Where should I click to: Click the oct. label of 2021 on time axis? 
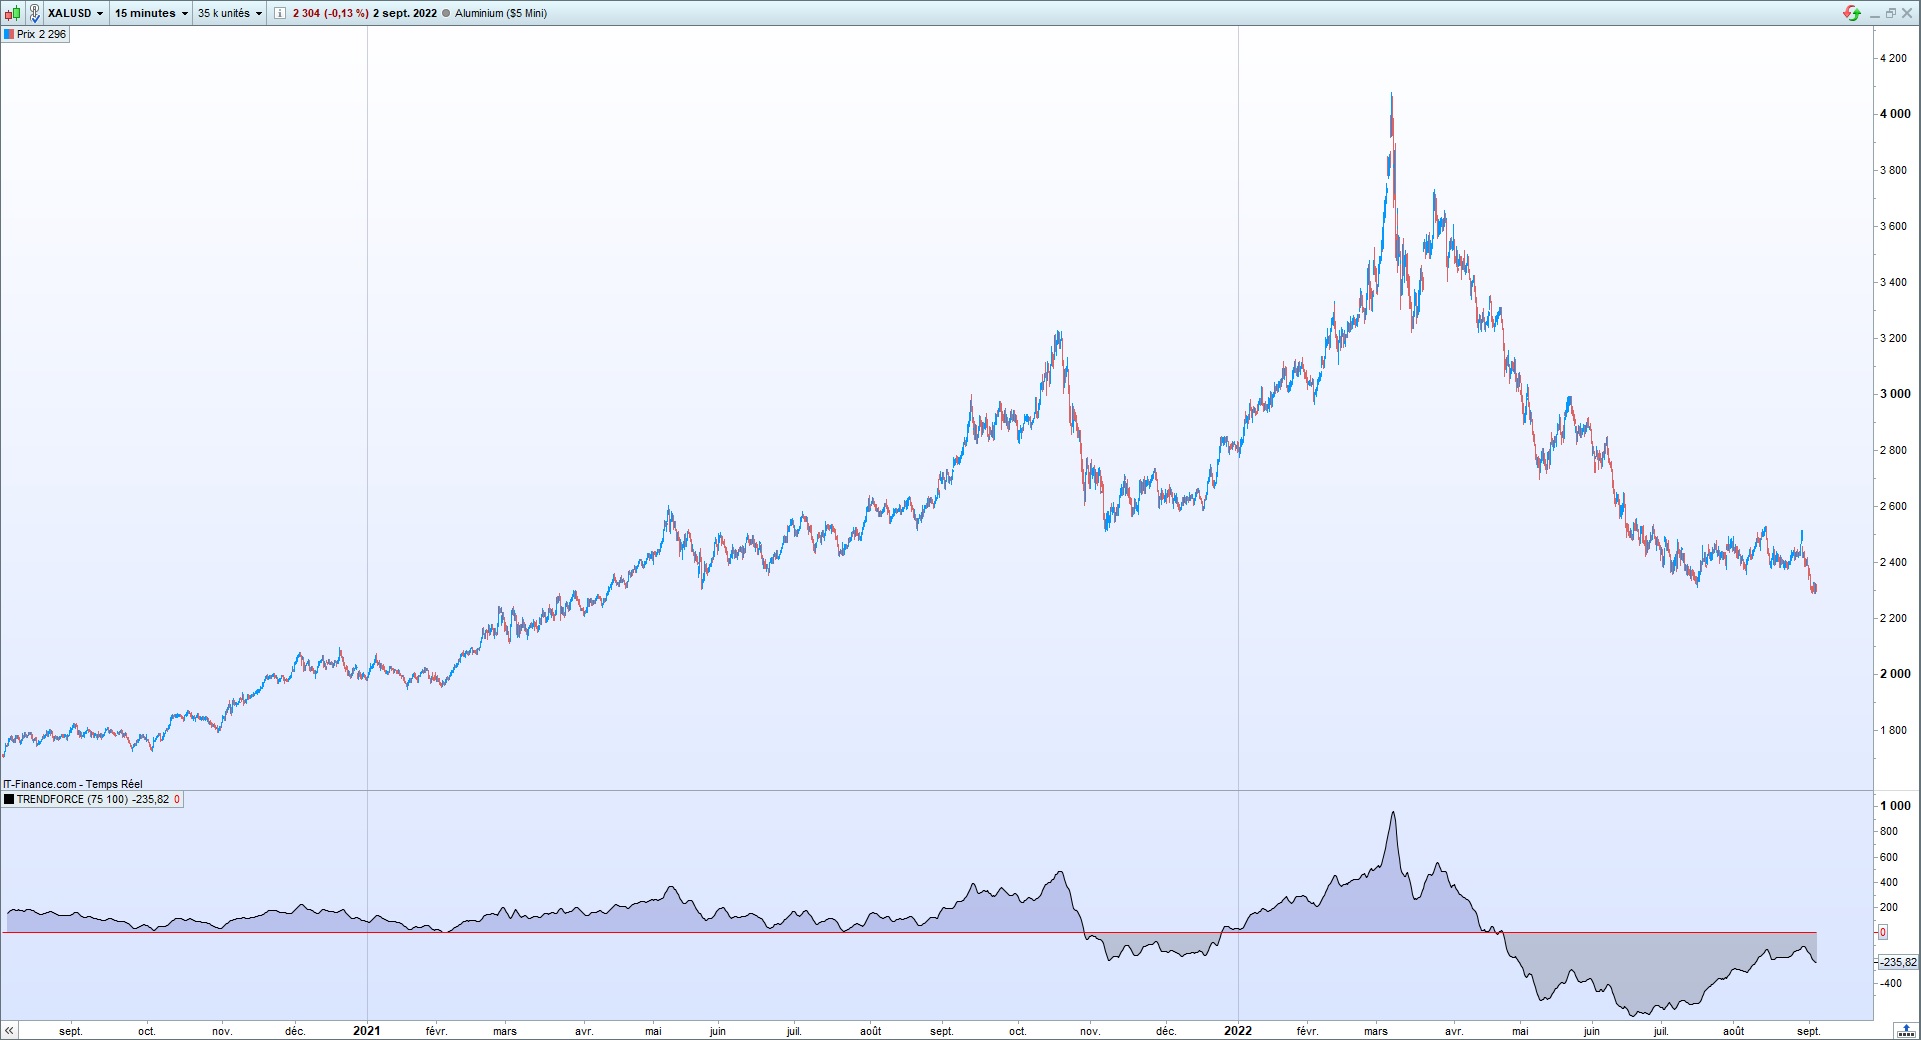(1017, 1031)
